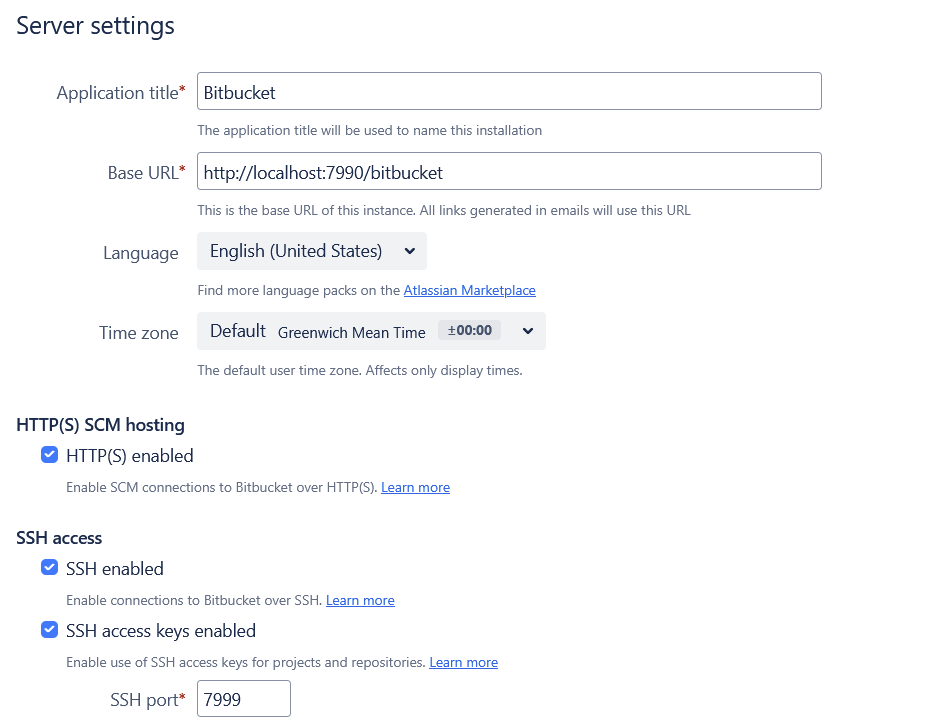Open the Atlassian Marketplace link
The height and width of the screenshot is (727, 928).
[469, 290]
